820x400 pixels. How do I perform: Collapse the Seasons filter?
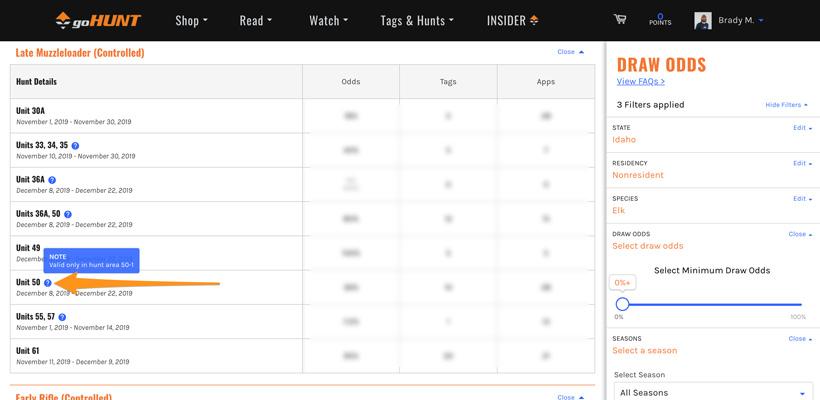pos(797,339)
